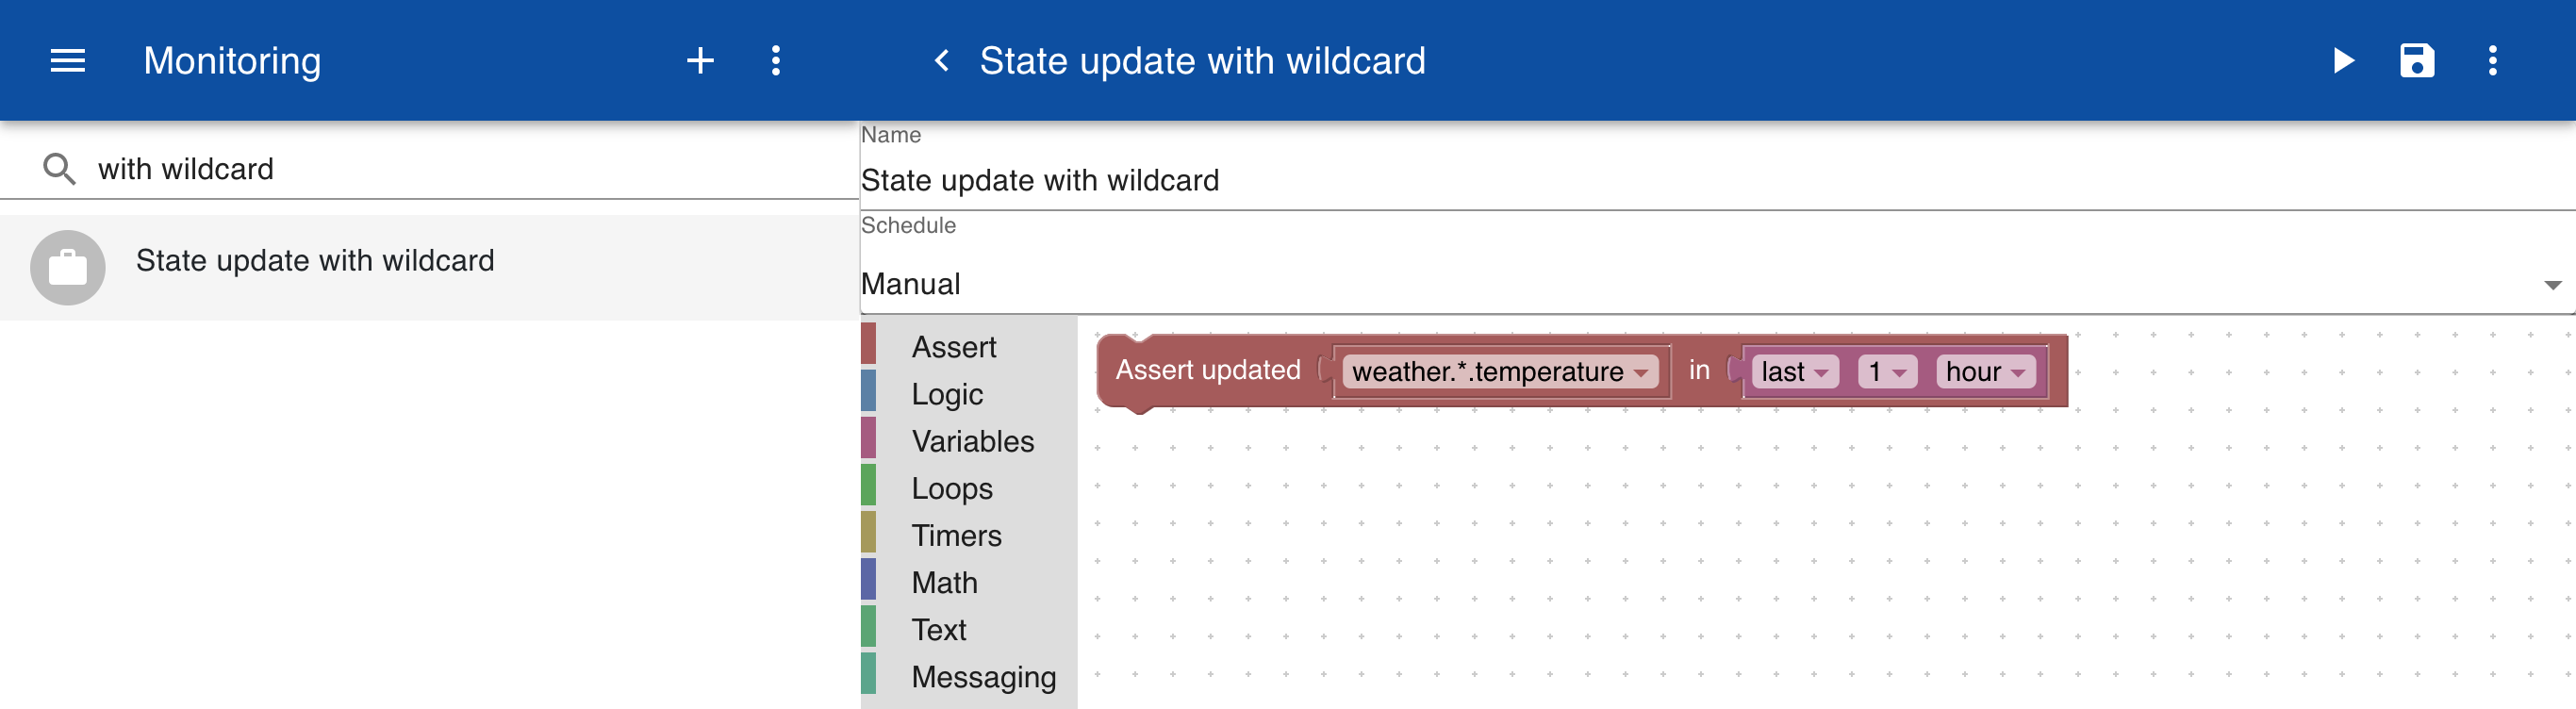Open the editor overflow options menu
2576x709 pixels.
(2492, 61)
